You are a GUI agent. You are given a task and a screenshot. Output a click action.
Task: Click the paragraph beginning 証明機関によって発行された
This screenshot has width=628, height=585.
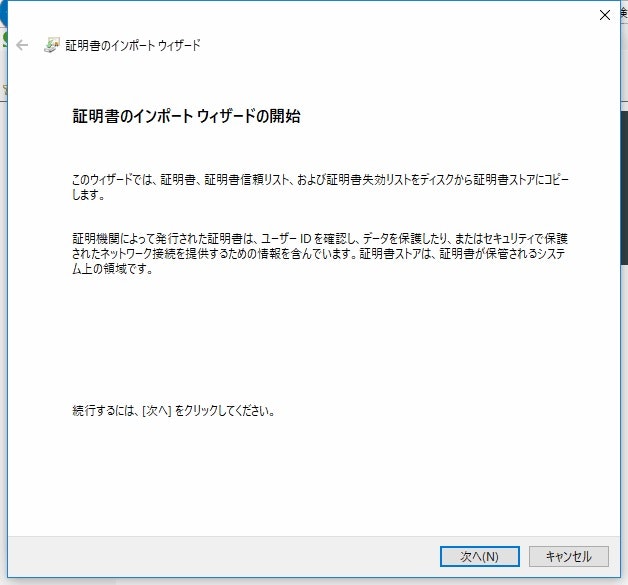(320, 253)
